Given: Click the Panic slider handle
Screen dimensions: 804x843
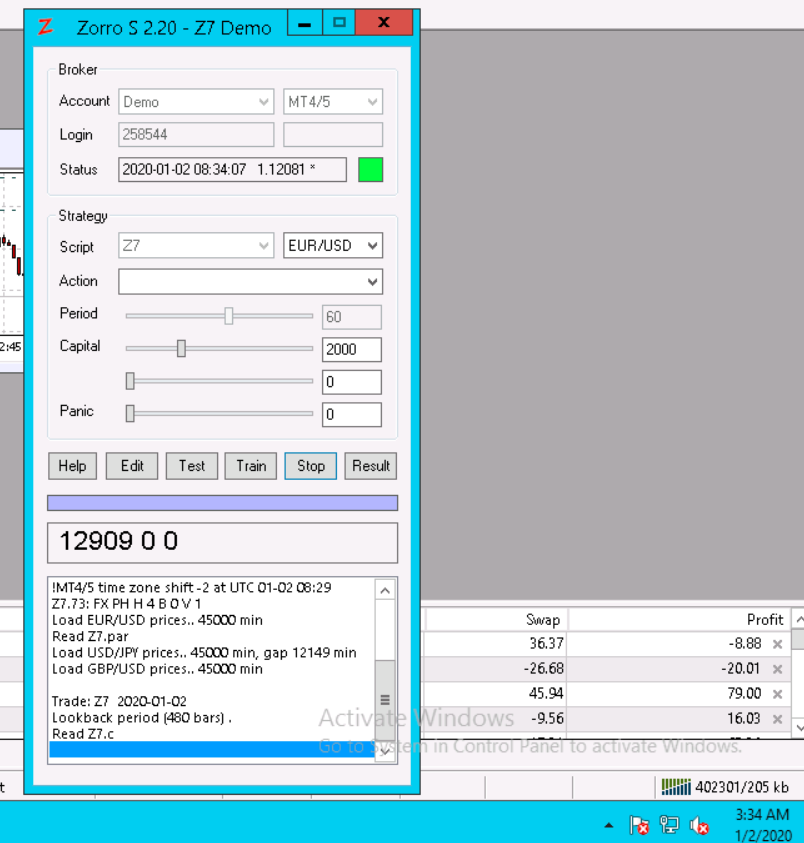Looking at the screenshot, I should [x=130, y=413].
